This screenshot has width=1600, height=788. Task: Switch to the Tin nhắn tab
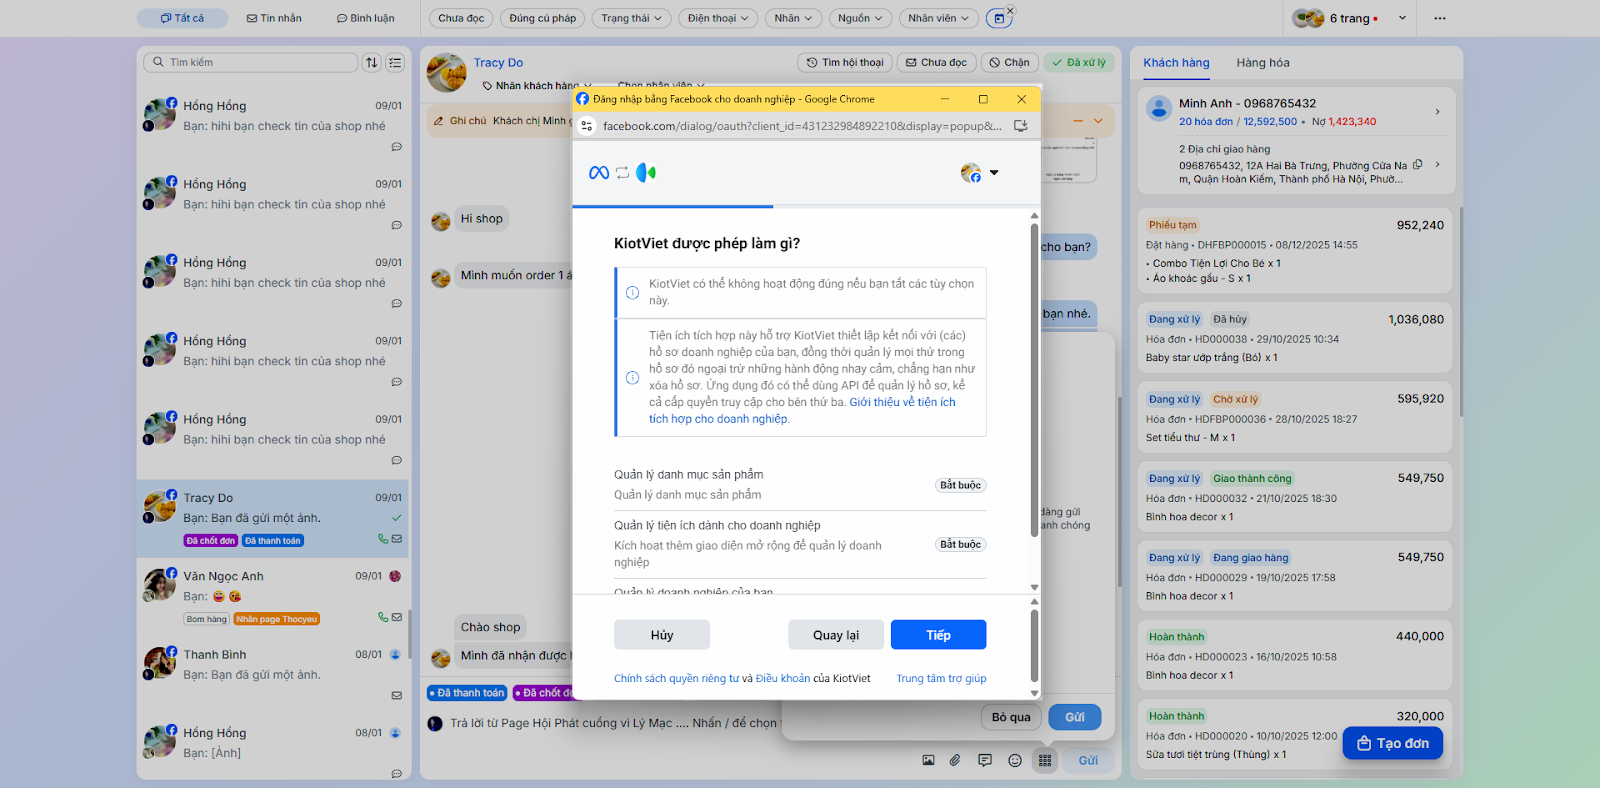point(274,18)
